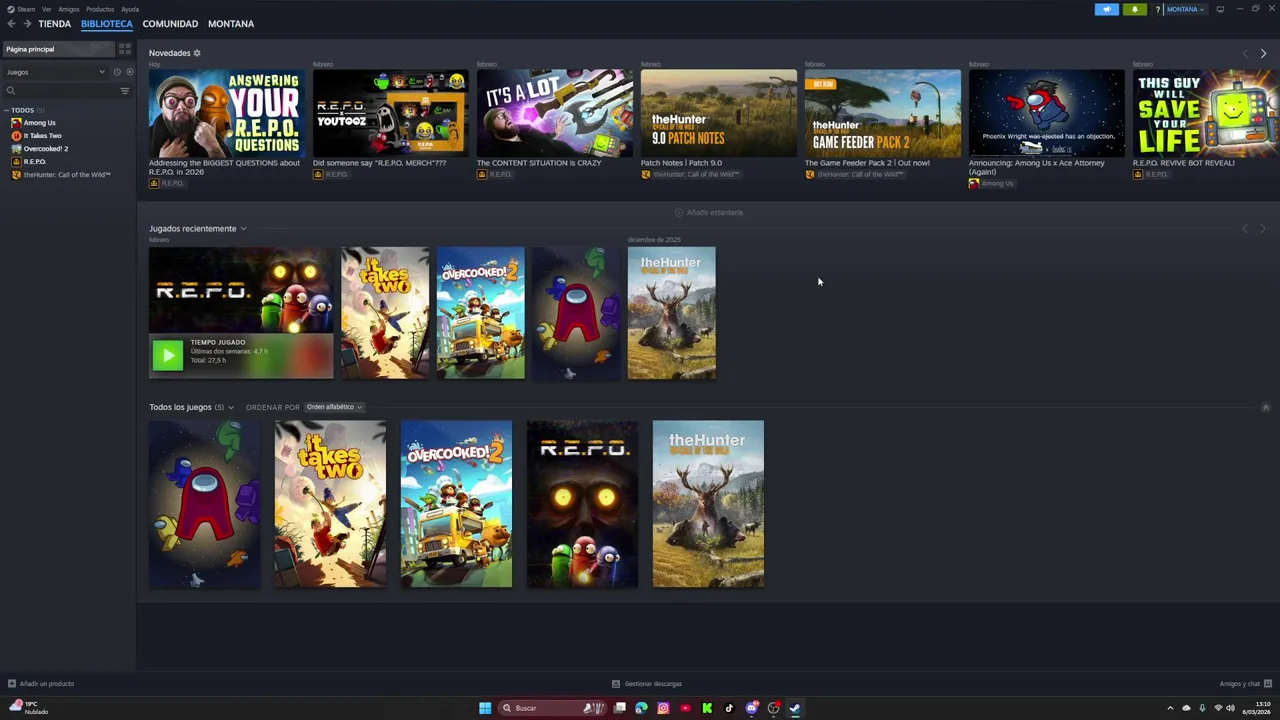Image resolution: width=1280 pixels, height=720 pixels.
Task: Open It Takes Two in recently played
Action: [x=385, y=313]
